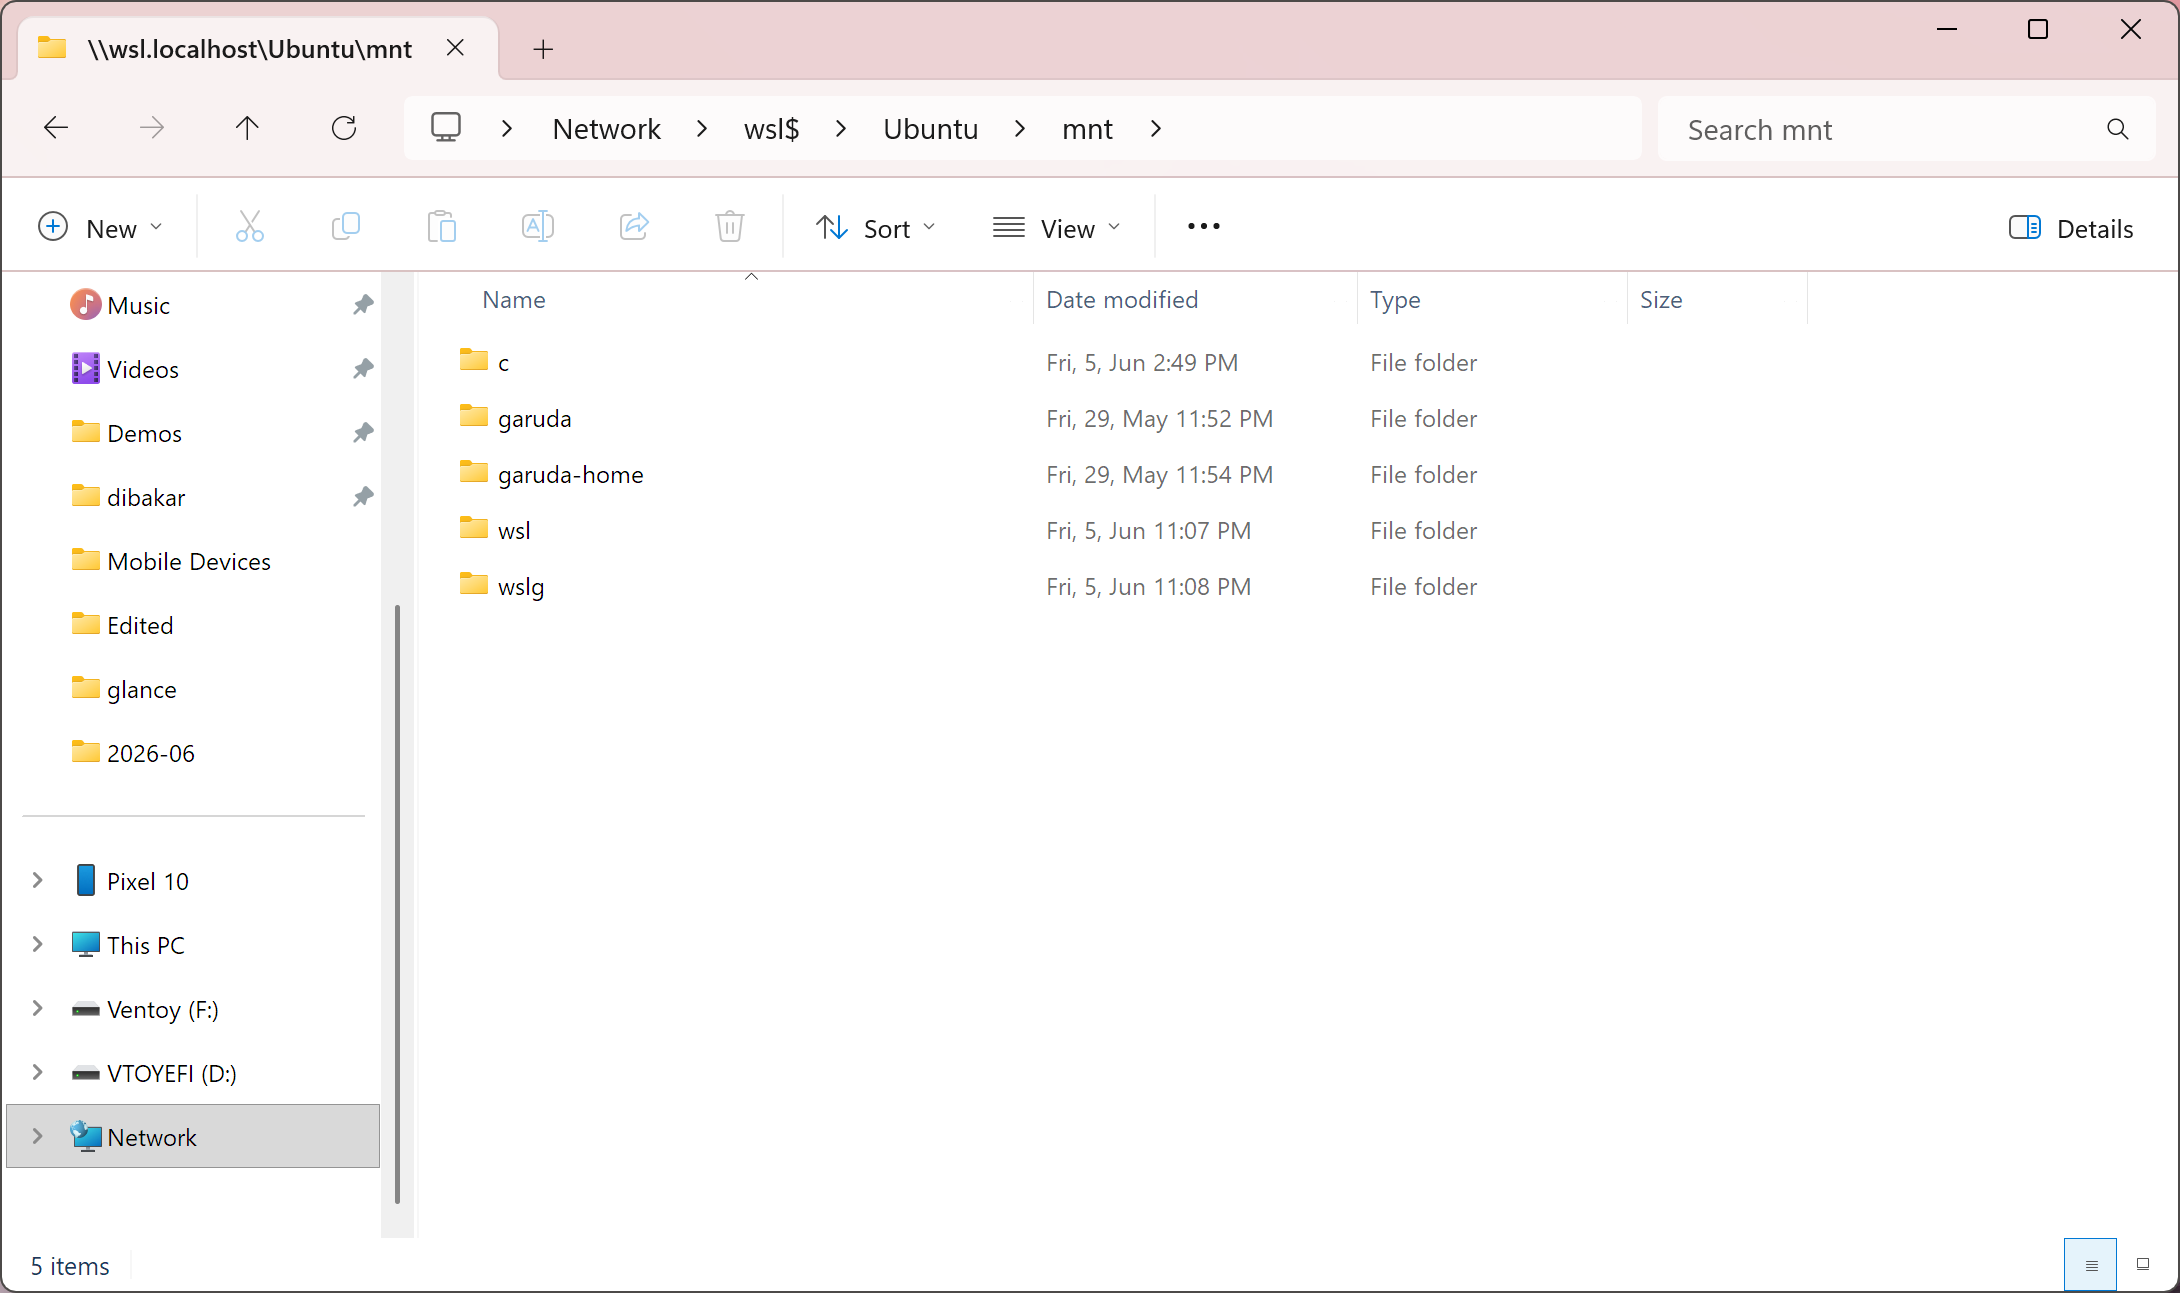Expand the This PC tree node
Viewport: 2180px width, 1293px height.
pos(37,945)
